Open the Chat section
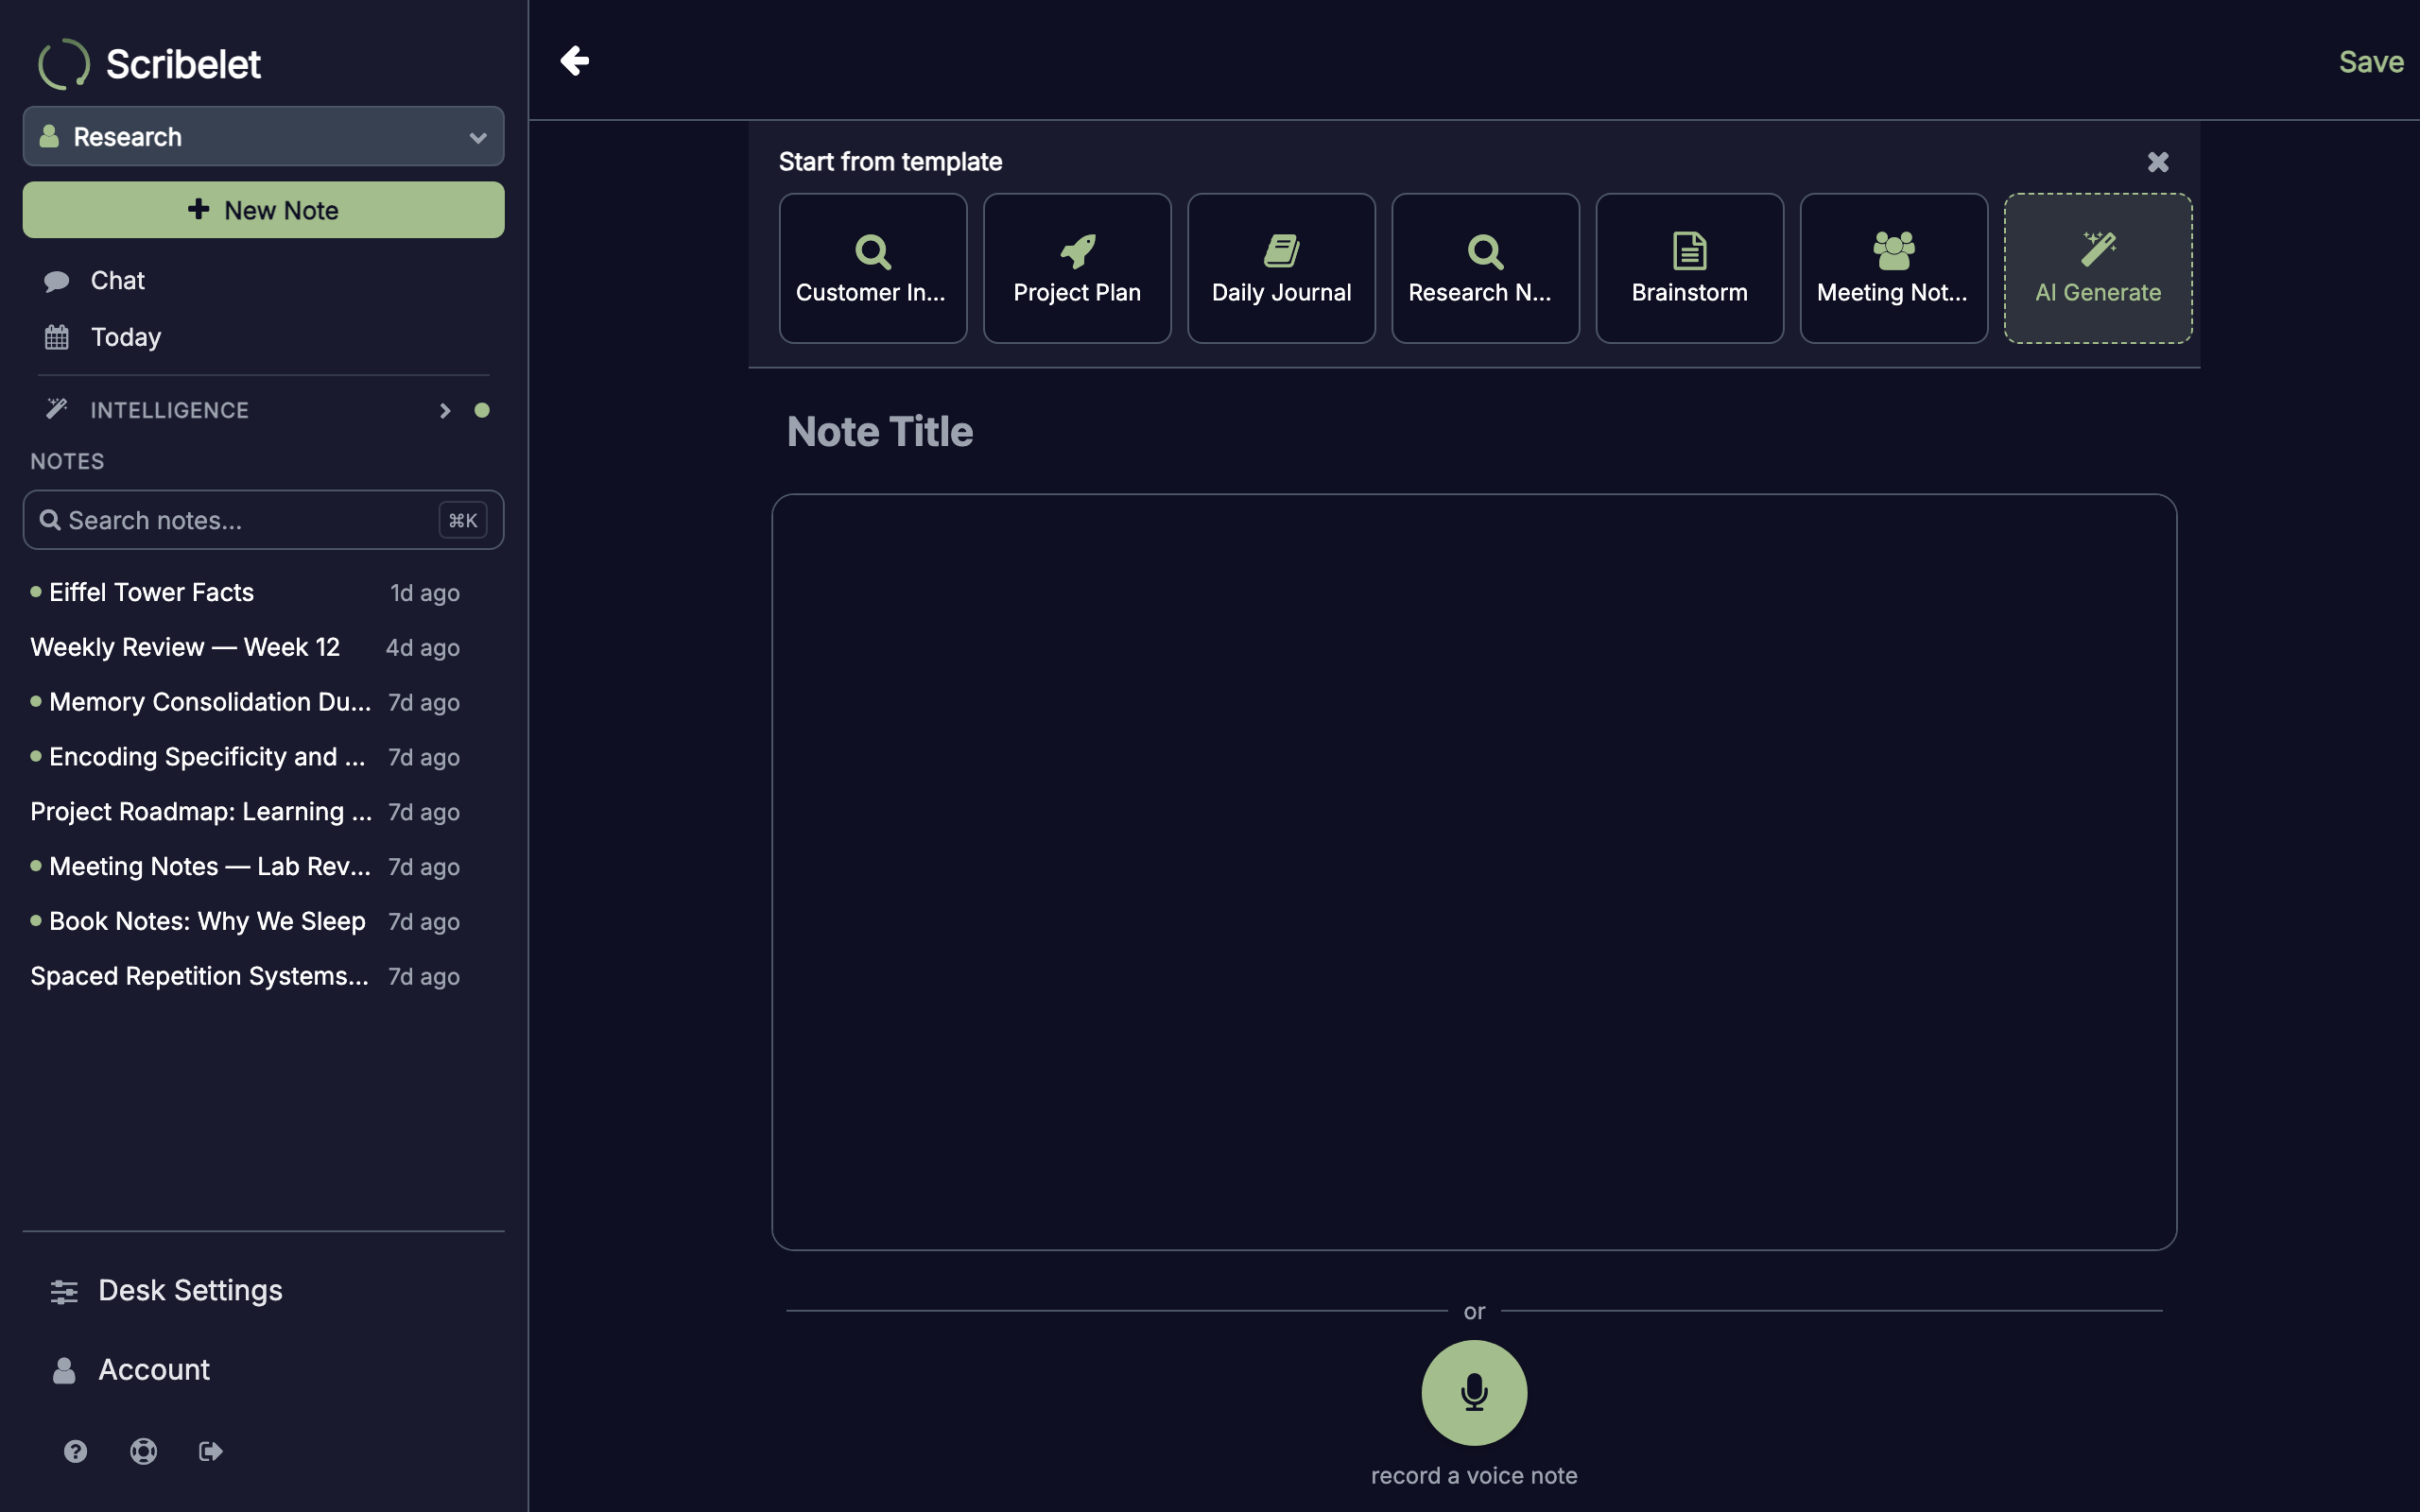This screenshot has height=1512, width=2420. tap(263, 281)
